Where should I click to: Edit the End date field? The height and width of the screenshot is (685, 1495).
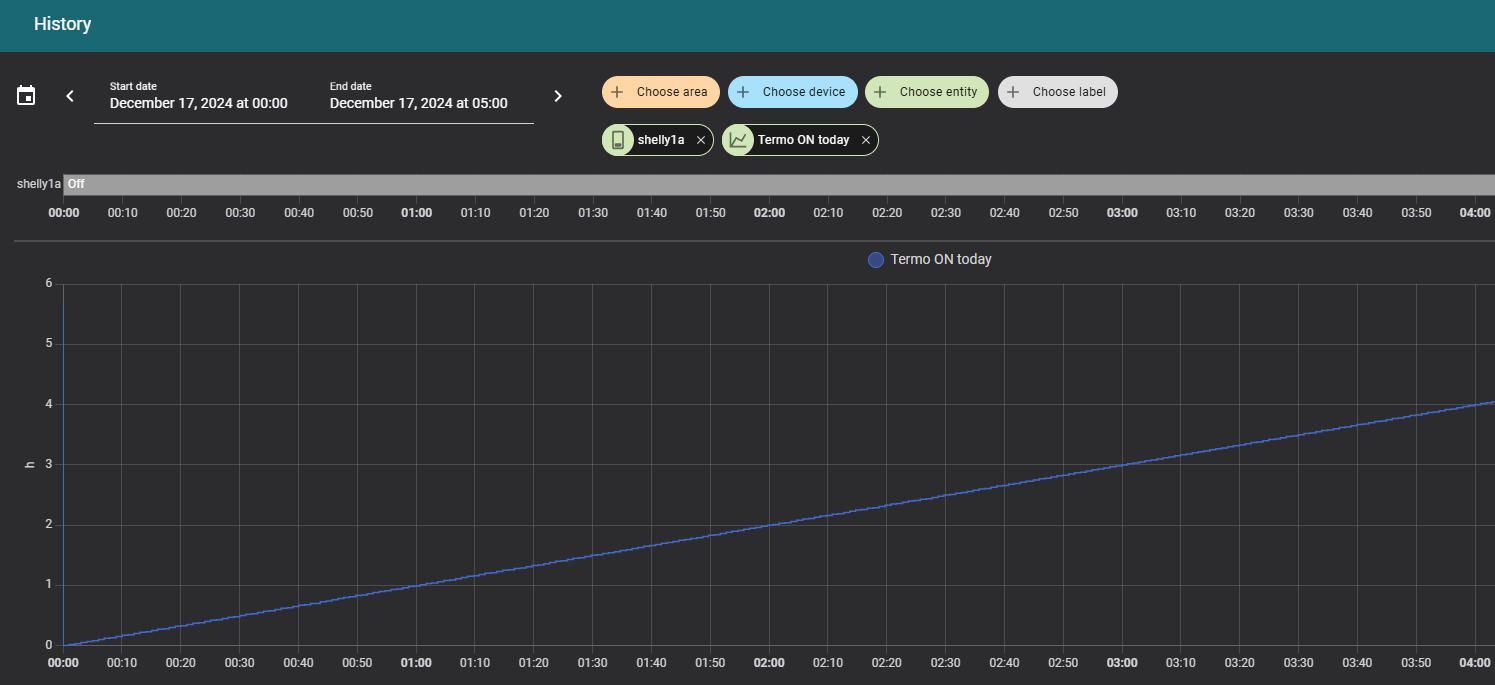coord(418,103)
